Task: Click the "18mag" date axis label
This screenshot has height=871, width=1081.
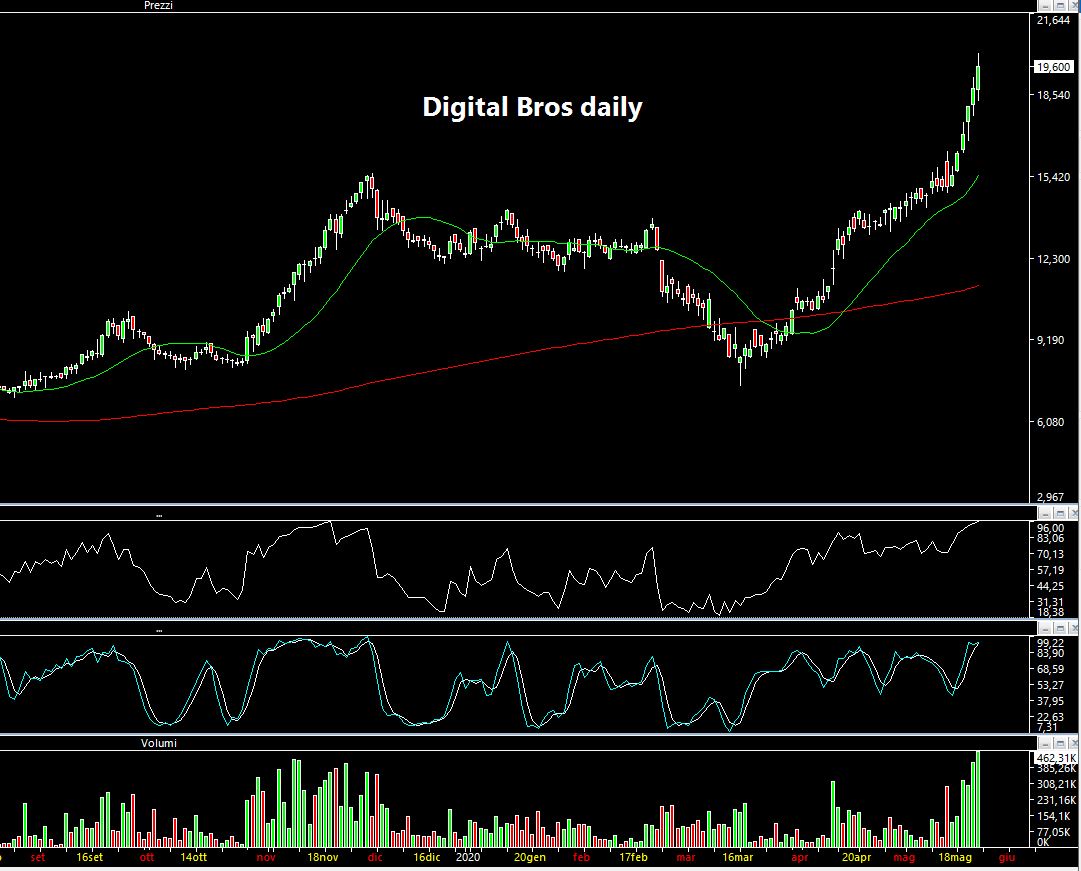Action: coord(955,857)
